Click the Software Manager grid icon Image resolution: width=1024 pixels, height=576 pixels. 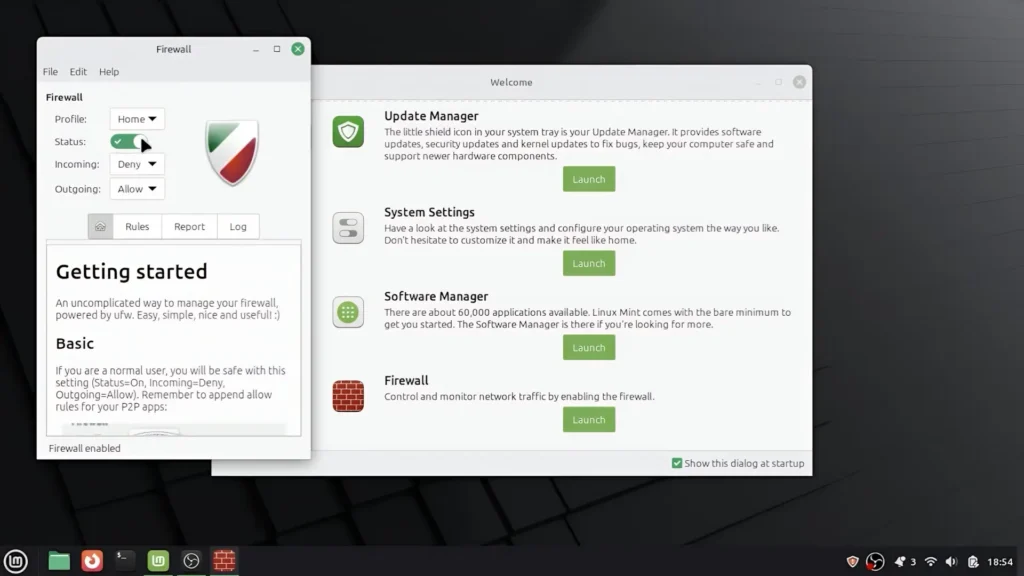tap(348, 312)
